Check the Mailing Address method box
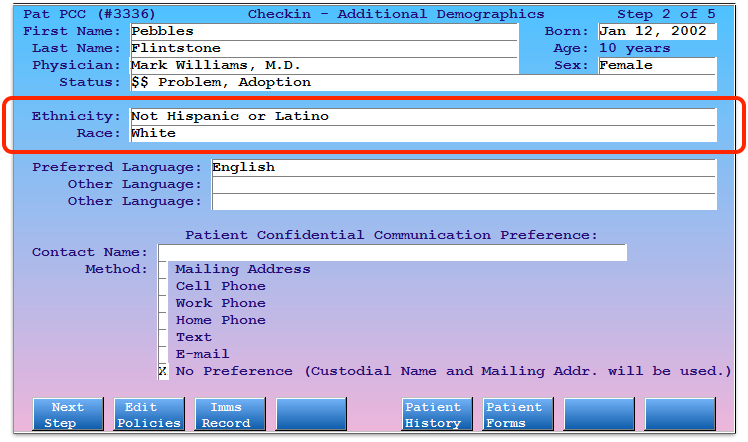The height and width of the screenshot is (442, 748). 163,269
